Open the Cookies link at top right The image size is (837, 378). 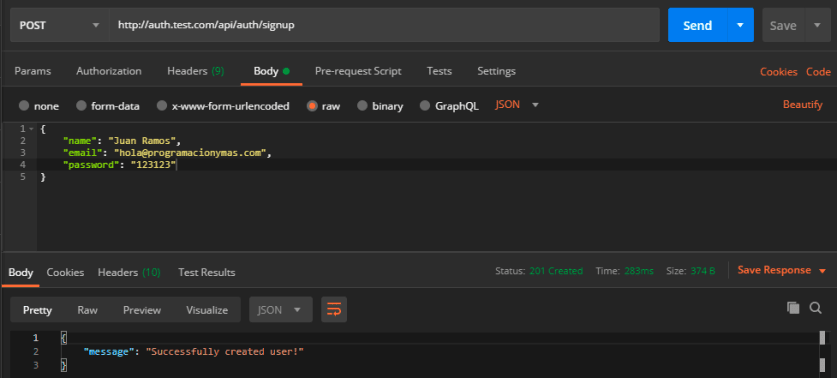point(779,72)
